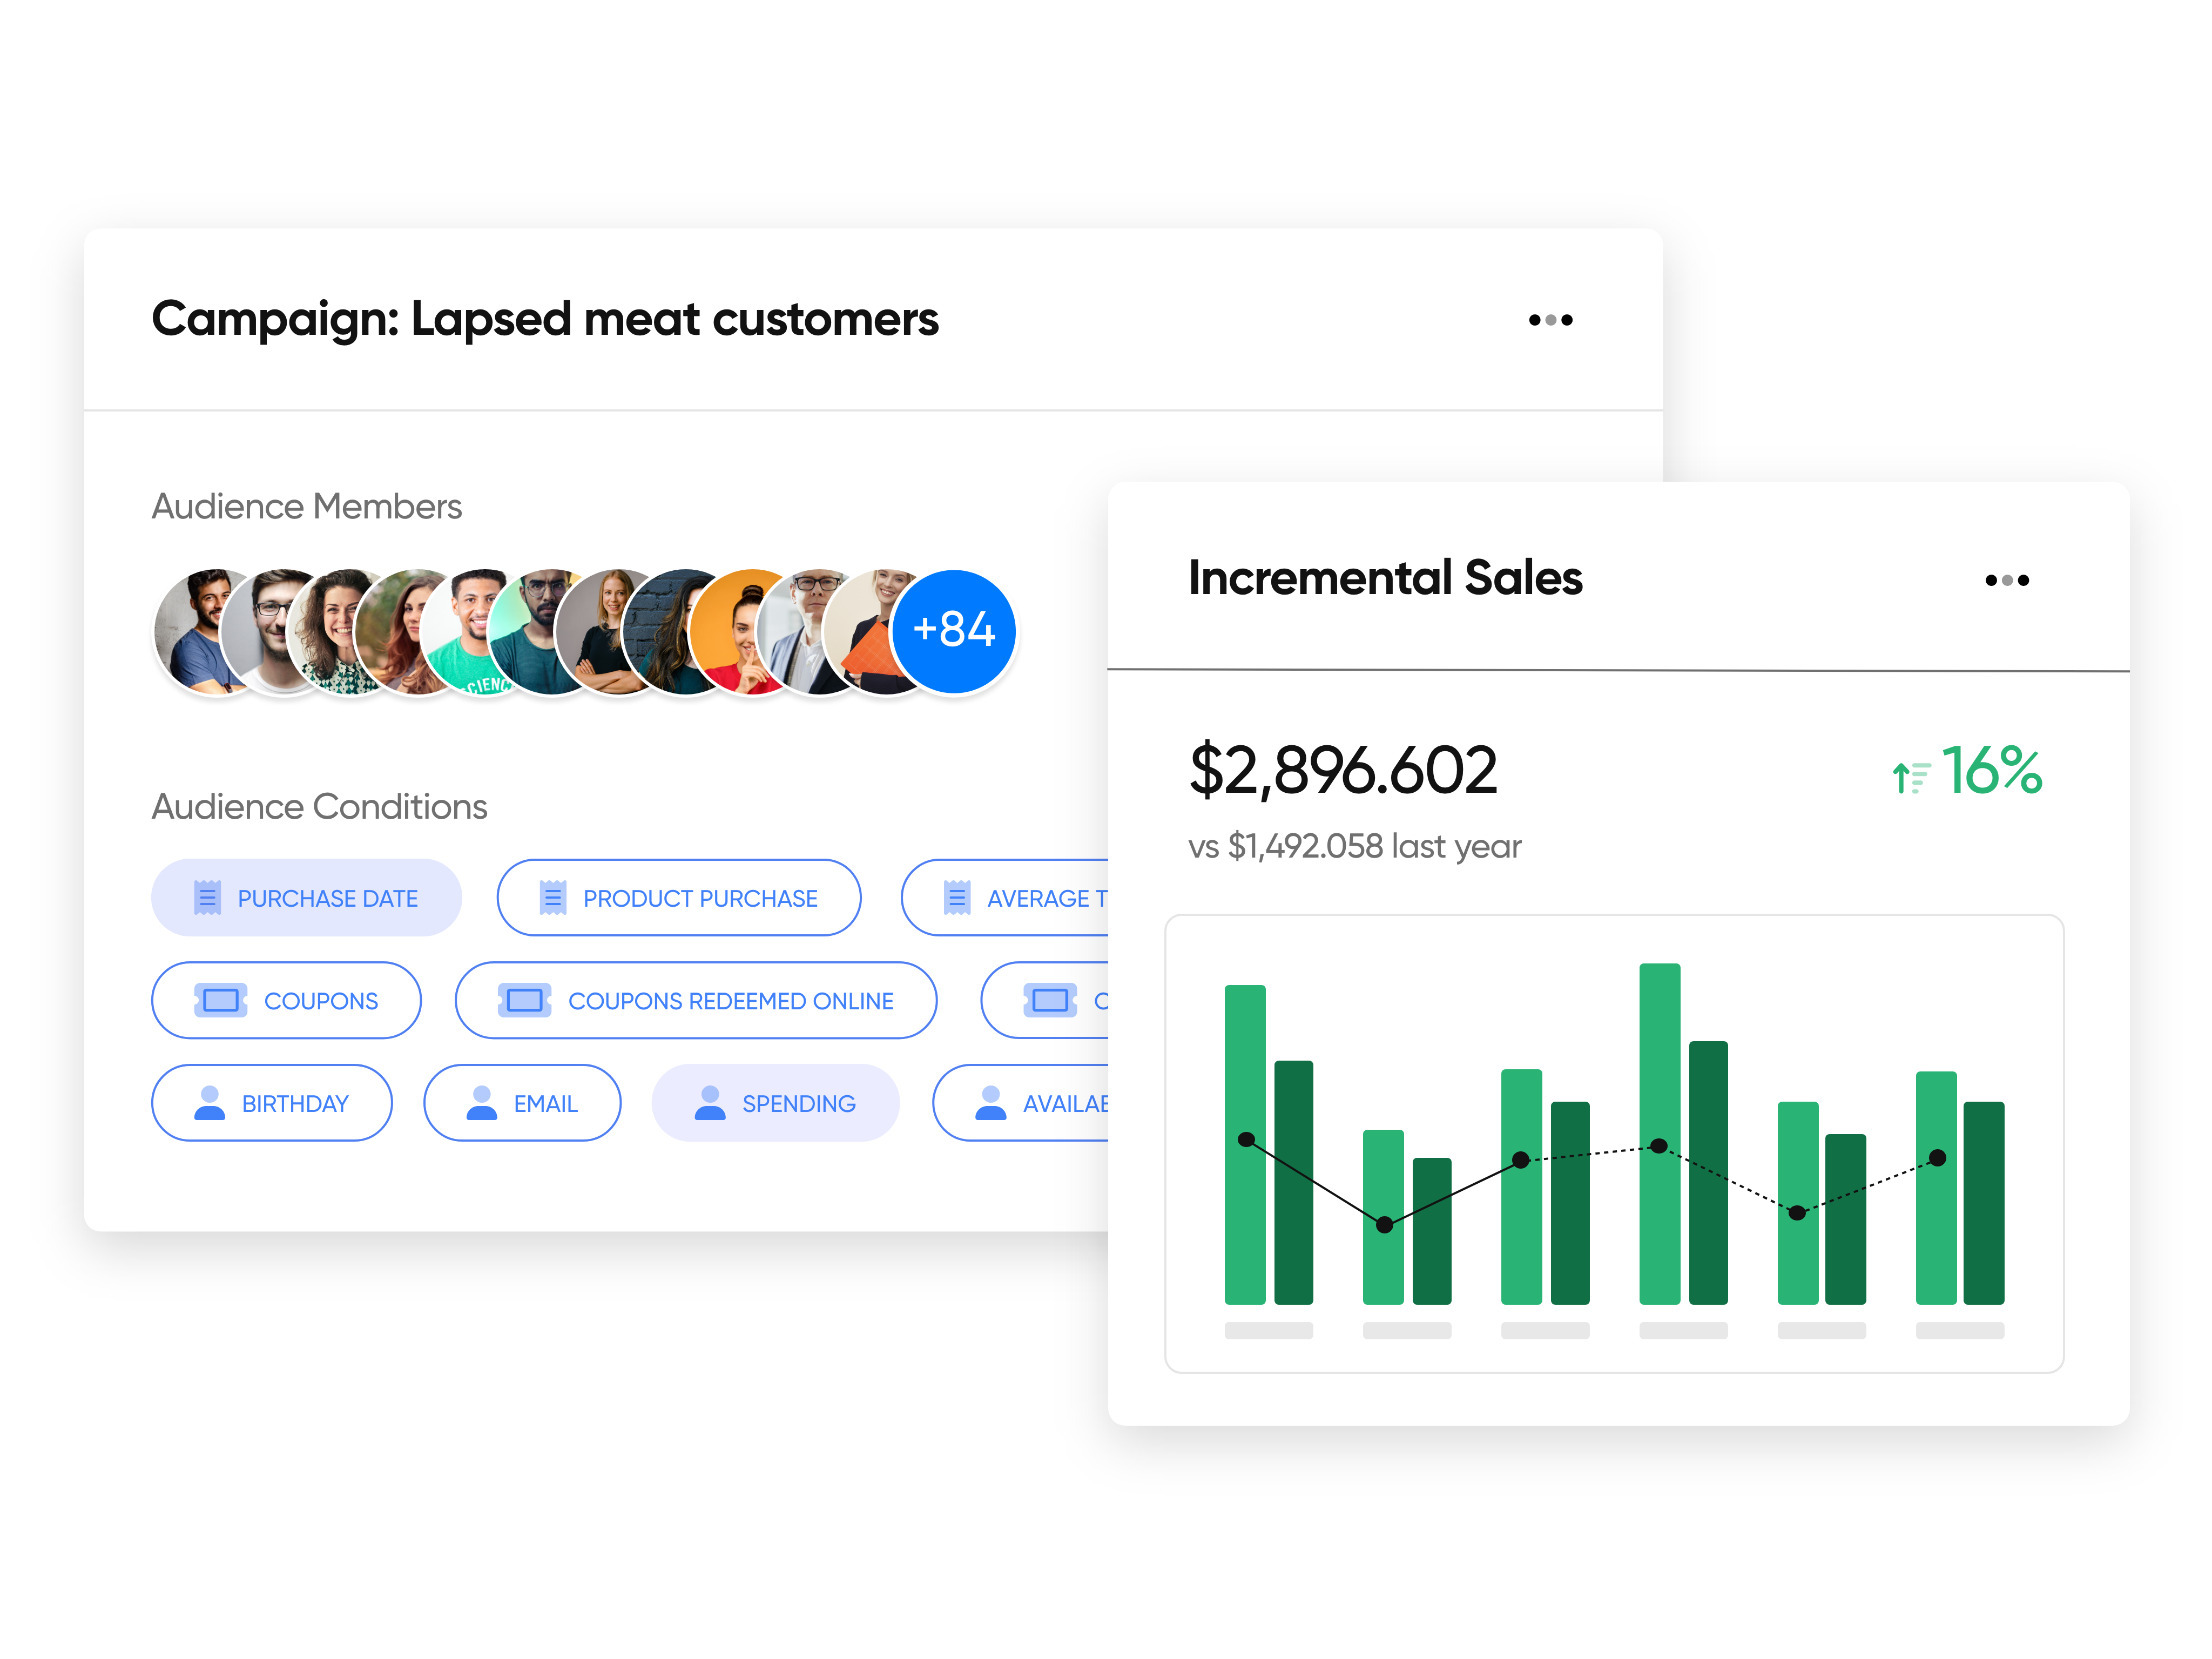
Task: Click the vs $1,492.058 last year comparison
Action: pos(1354,845)
